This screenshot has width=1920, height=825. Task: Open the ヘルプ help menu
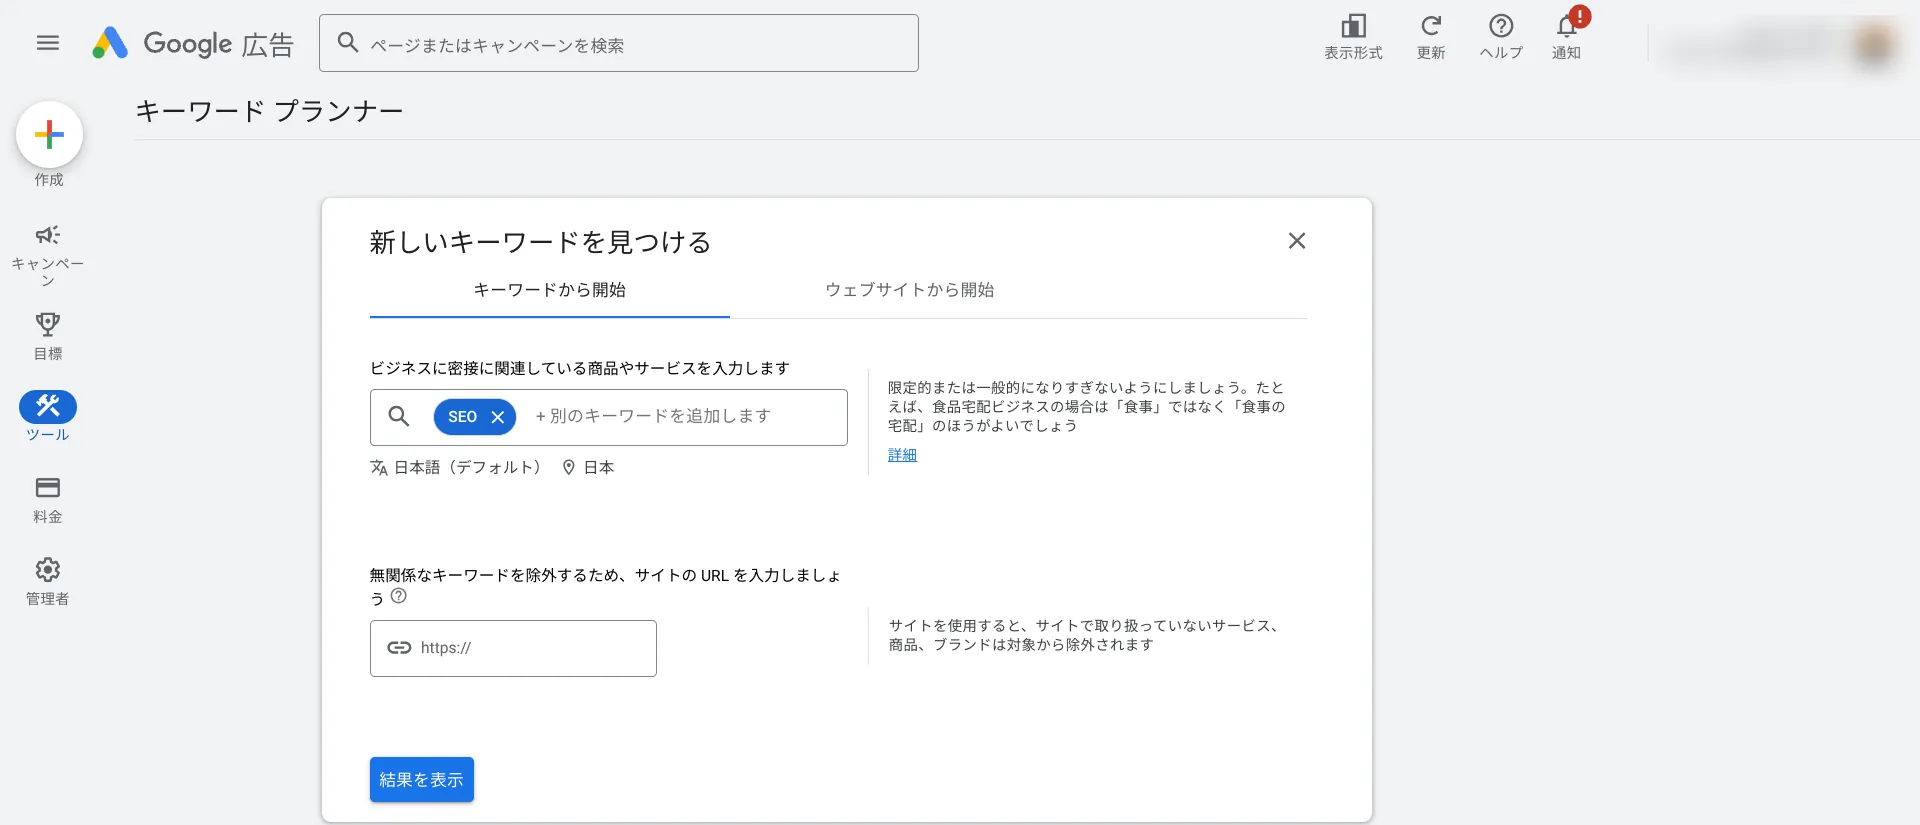[x=1501, y=37]
